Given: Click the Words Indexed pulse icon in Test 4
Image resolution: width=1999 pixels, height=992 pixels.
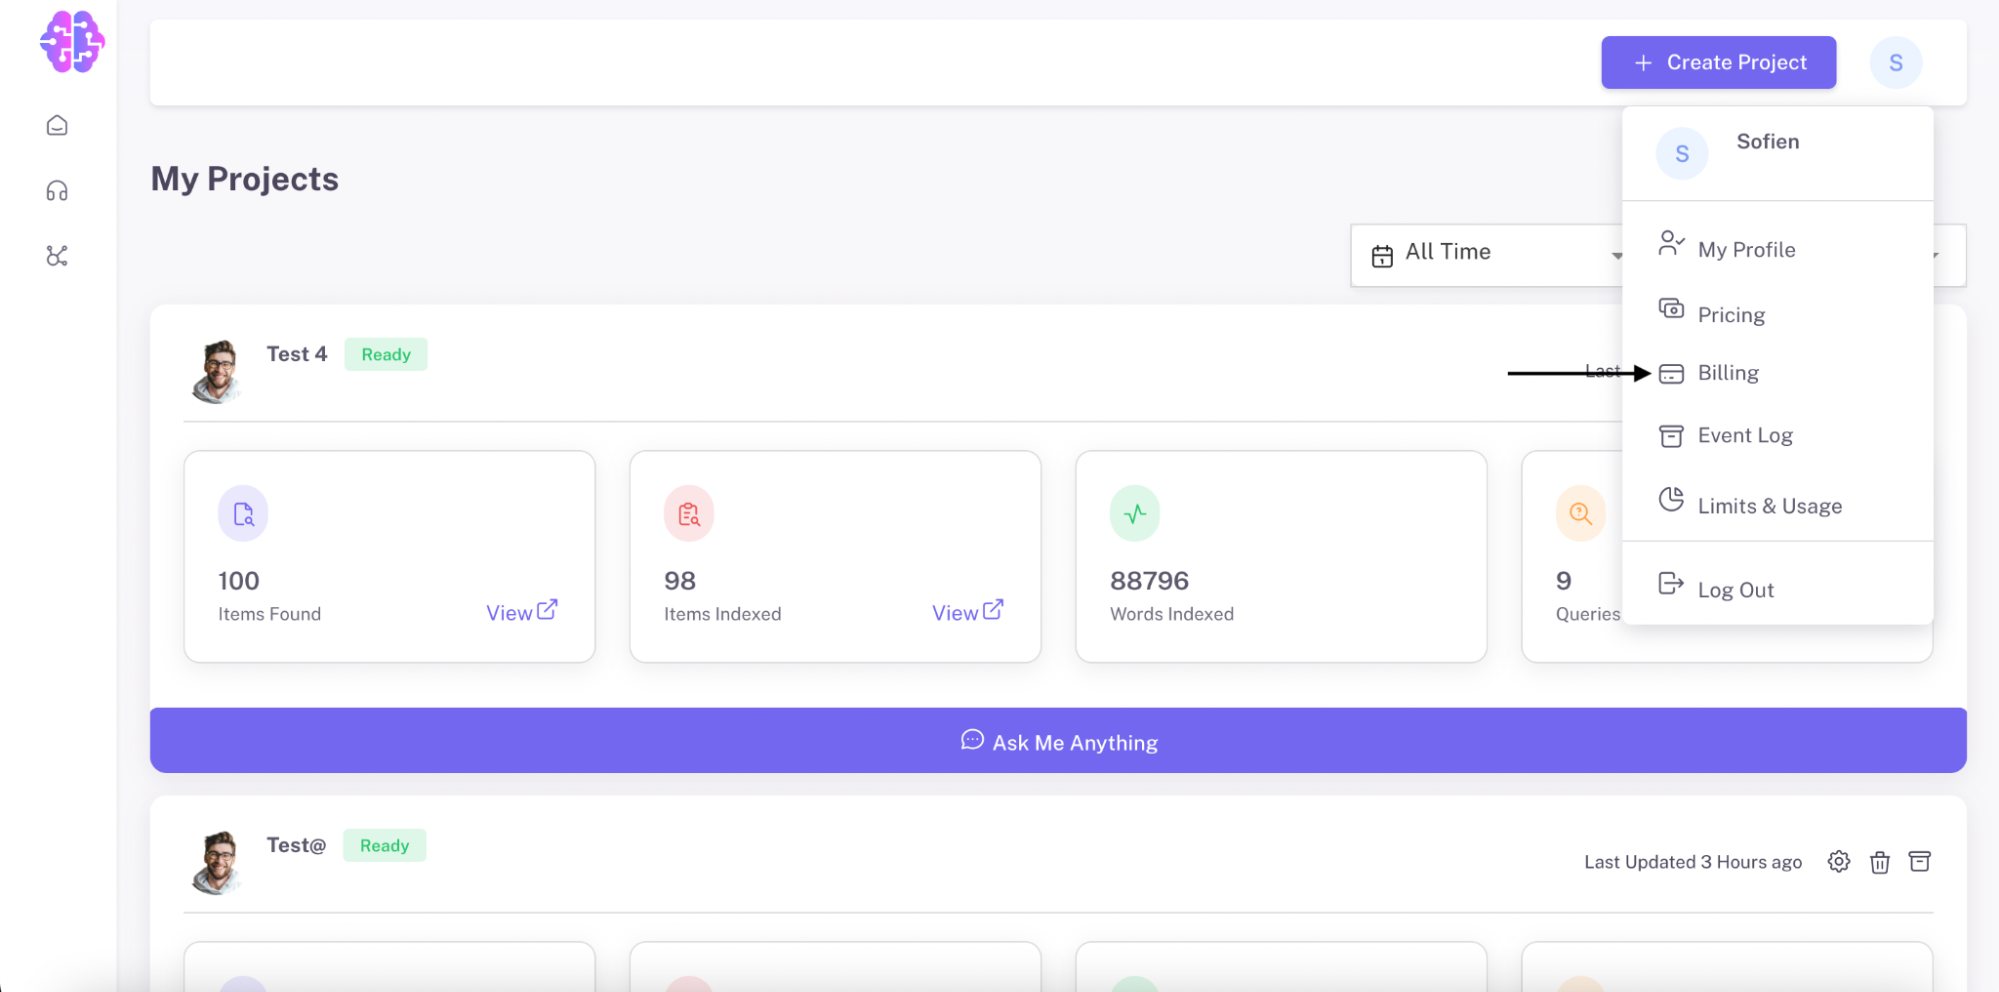Looking at the screenshot, I should 1135,513.
